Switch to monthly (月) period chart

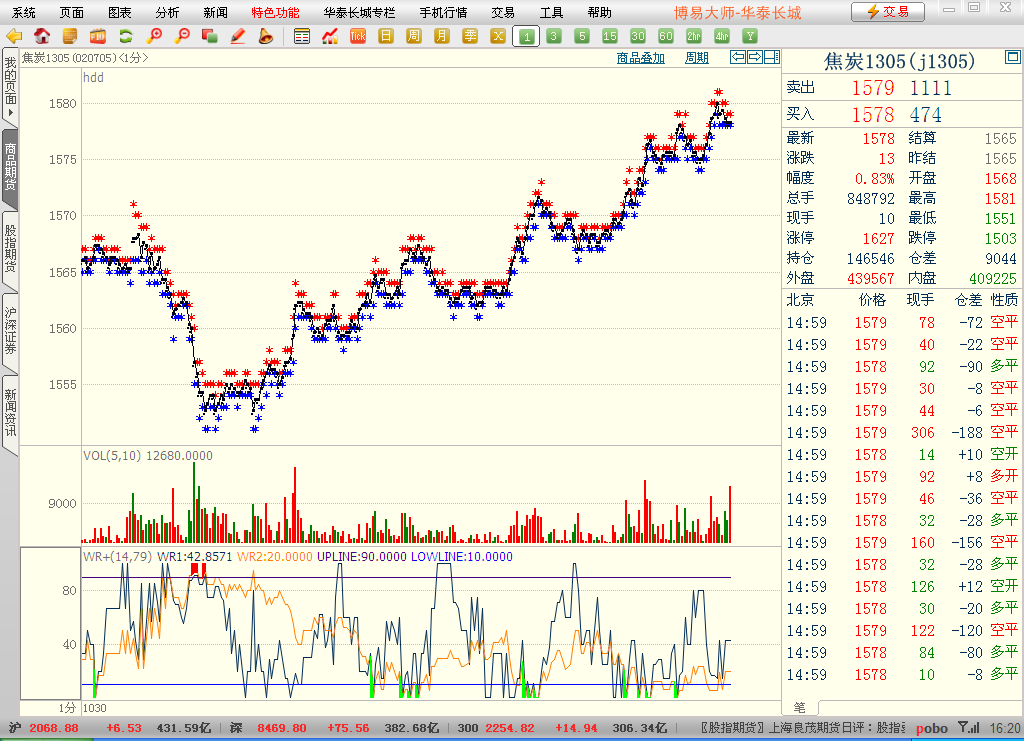pos(442,36)
